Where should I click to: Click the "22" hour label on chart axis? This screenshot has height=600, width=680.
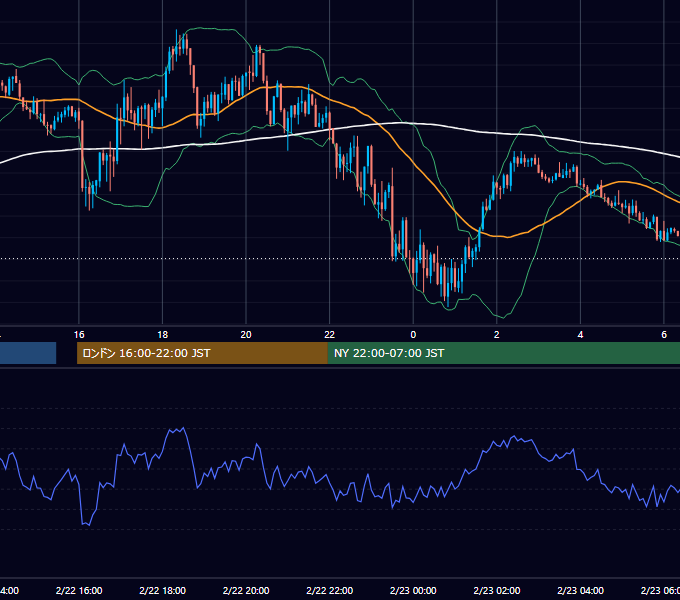click(330, 335)
